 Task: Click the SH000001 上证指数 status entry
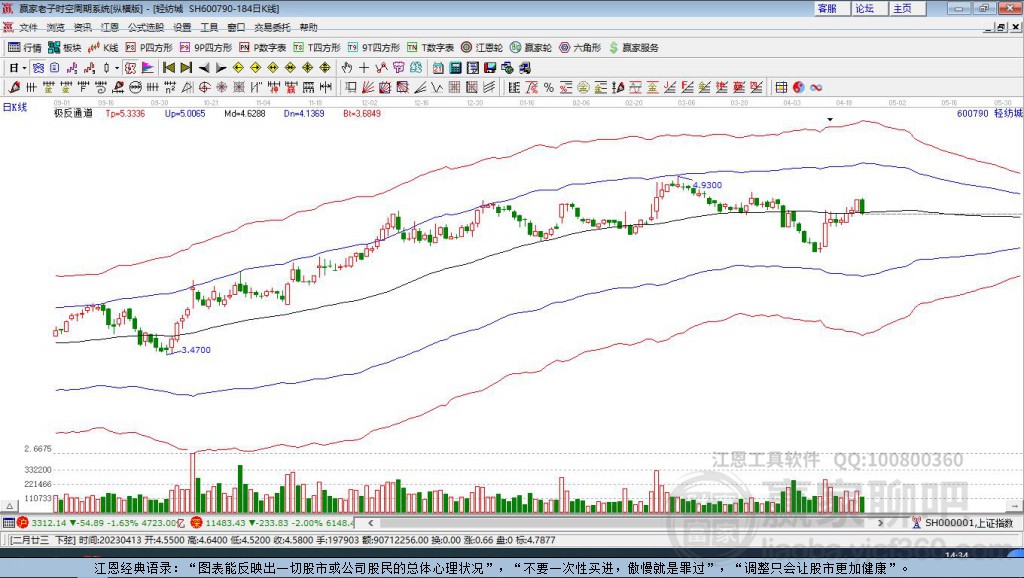[969, 522]
